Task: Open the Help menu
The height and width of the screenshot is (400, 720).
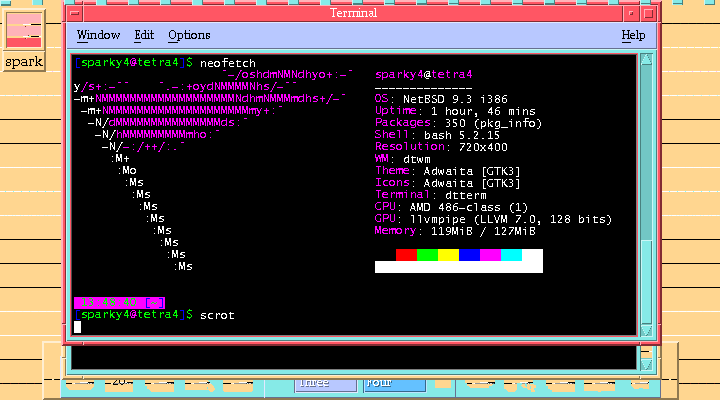Action: (633, 35)
